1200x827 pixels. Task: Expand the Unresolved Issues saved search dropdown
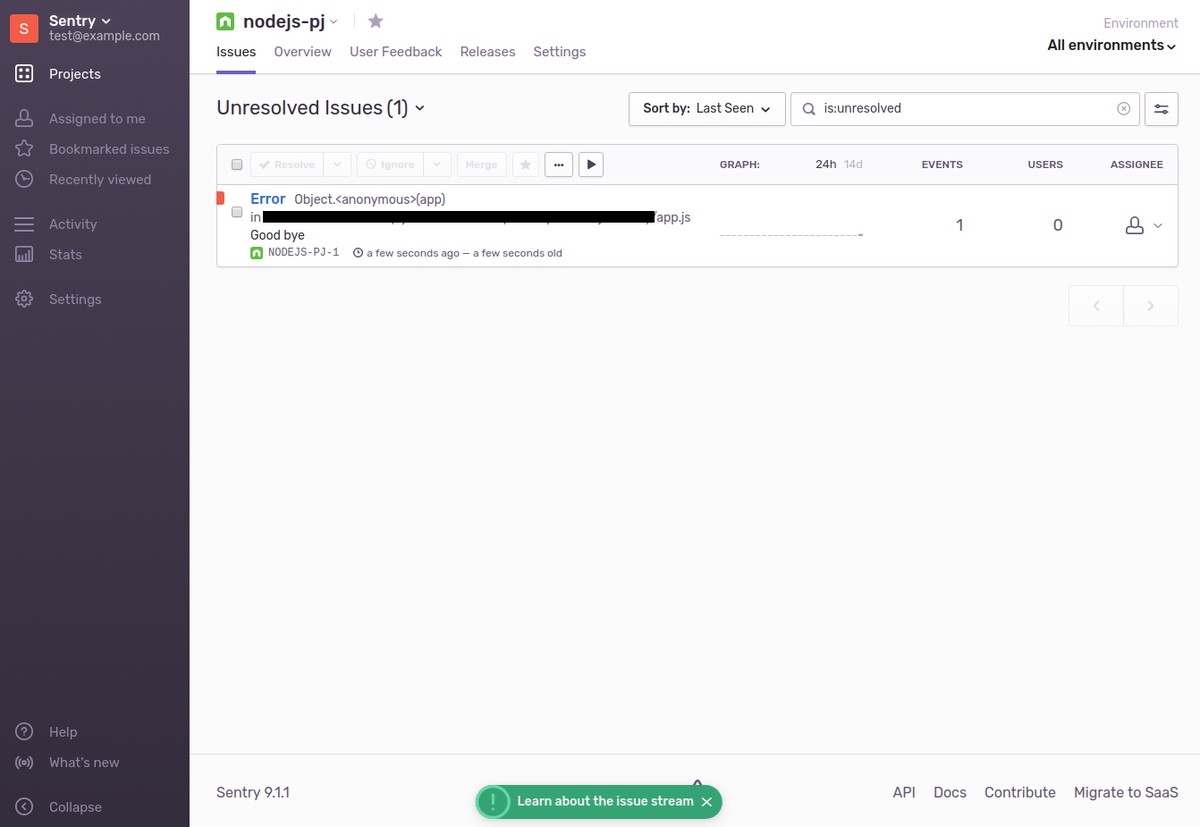(320, 108)
